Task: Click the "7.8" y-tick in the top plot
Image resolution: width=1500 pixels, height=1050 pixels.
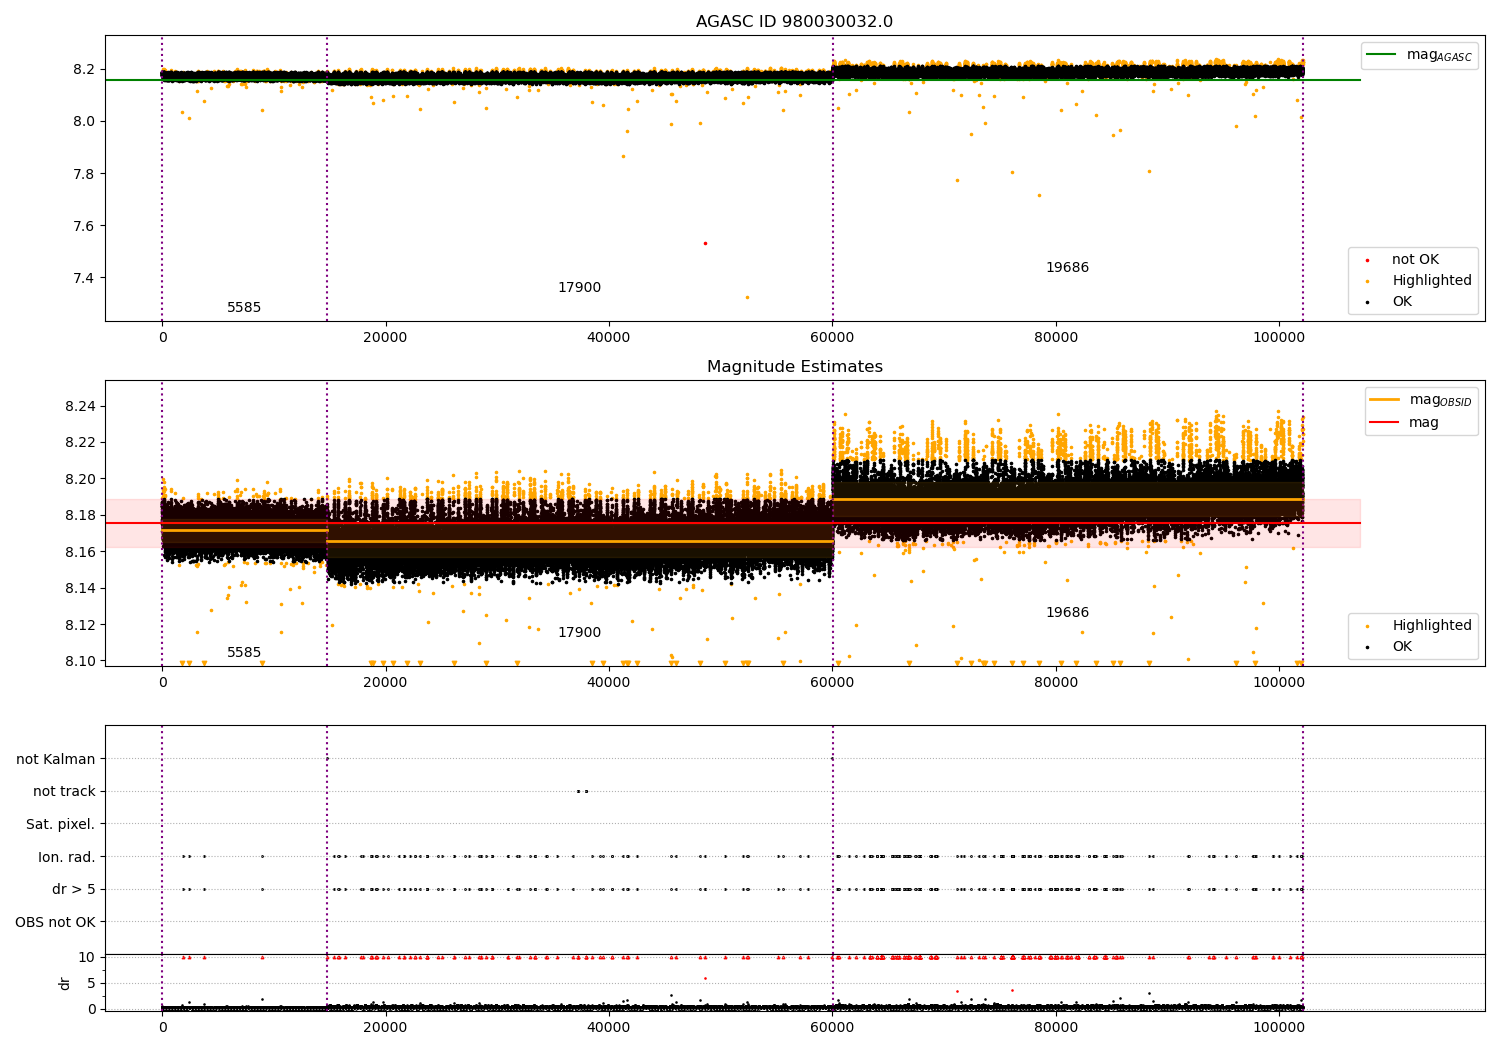Action: pyautogui.click(x=84, y=174)
